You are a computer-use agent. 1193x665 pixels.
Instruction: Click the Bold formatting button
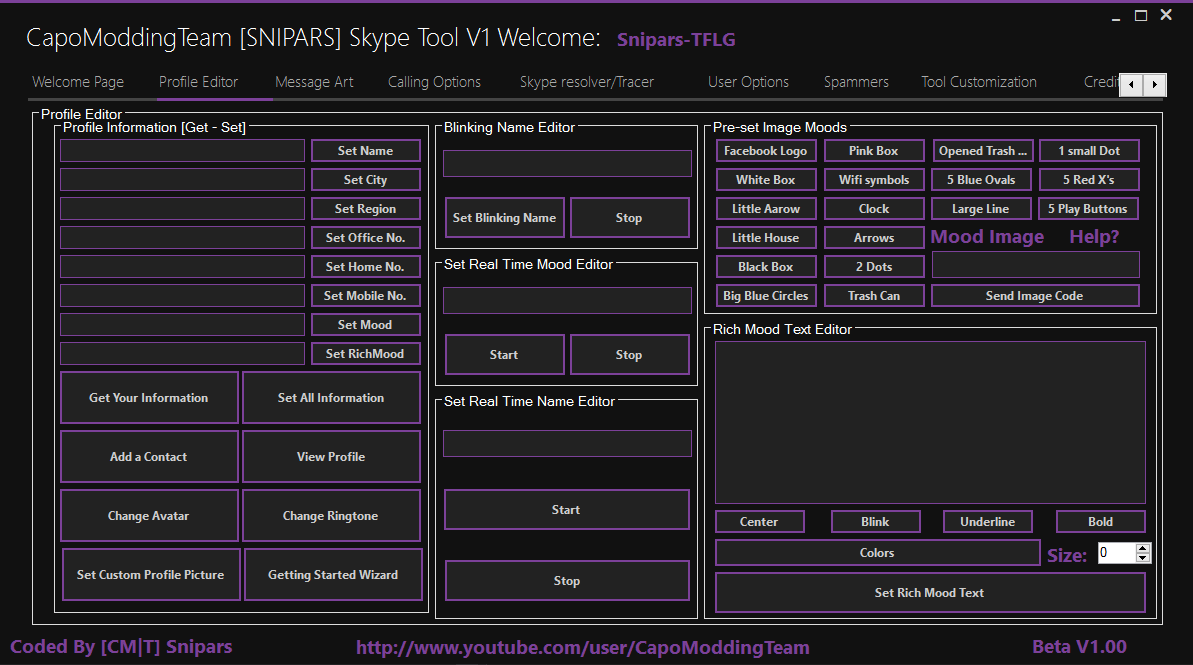1101,521
